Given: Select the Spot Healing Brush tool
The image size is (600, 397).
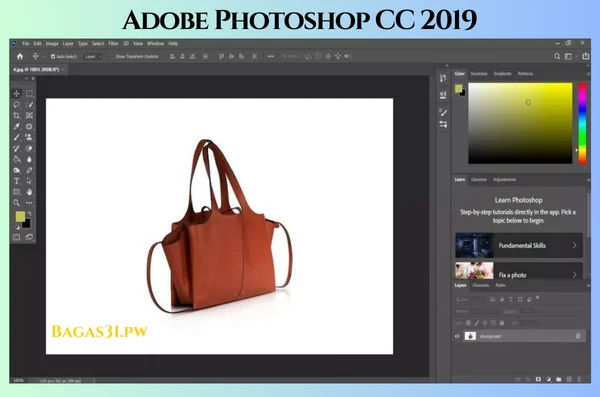Looking at the screenshot, I should (x=29, y=126).
